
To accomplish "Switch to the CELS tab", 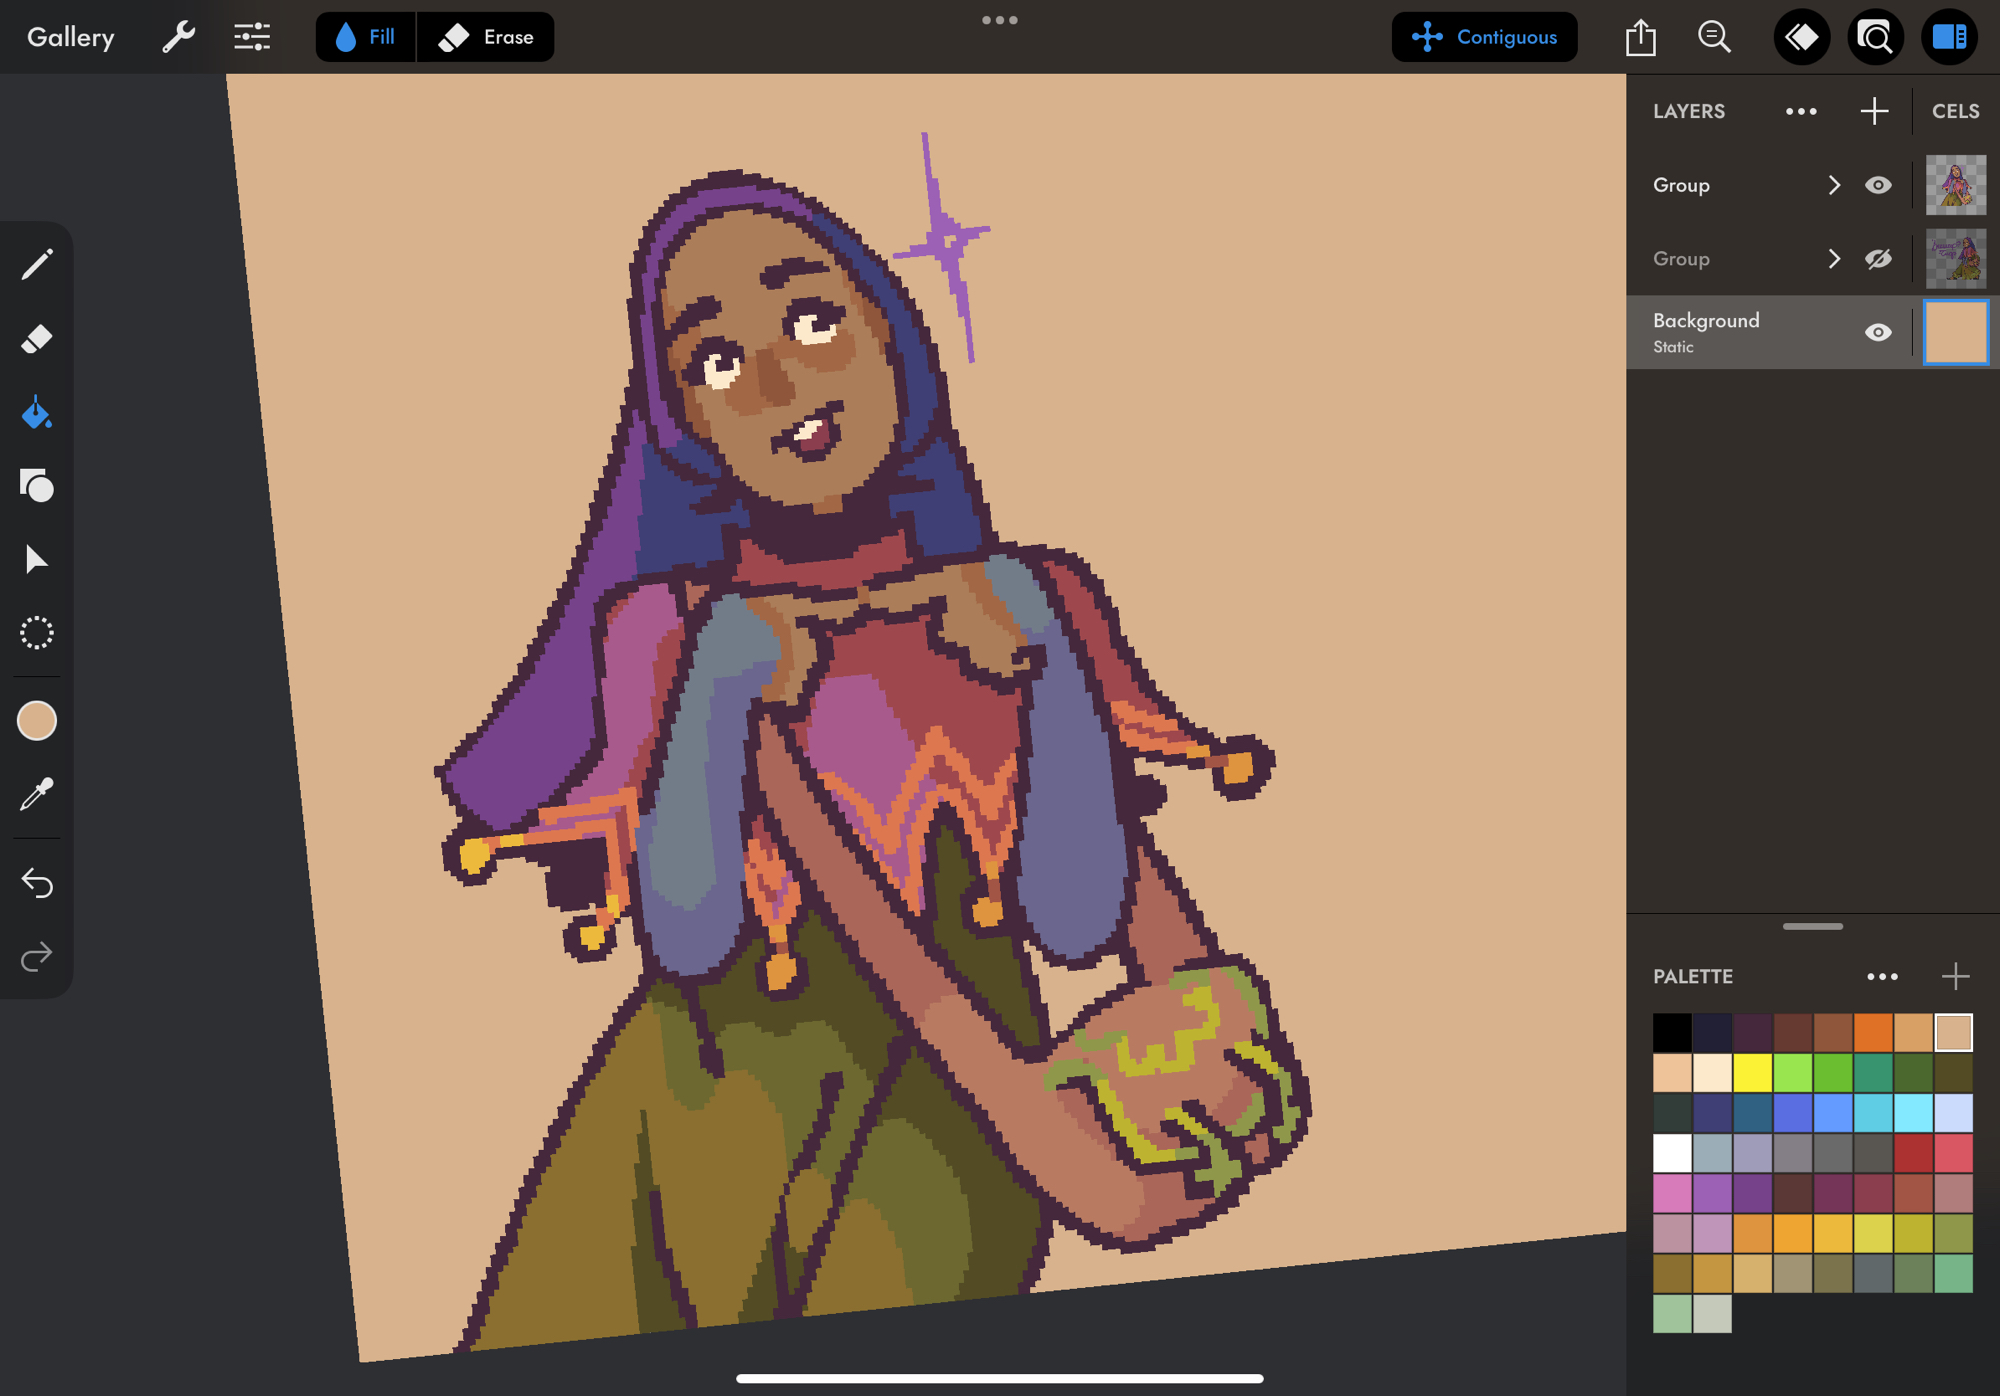I will coord(1955,111).
